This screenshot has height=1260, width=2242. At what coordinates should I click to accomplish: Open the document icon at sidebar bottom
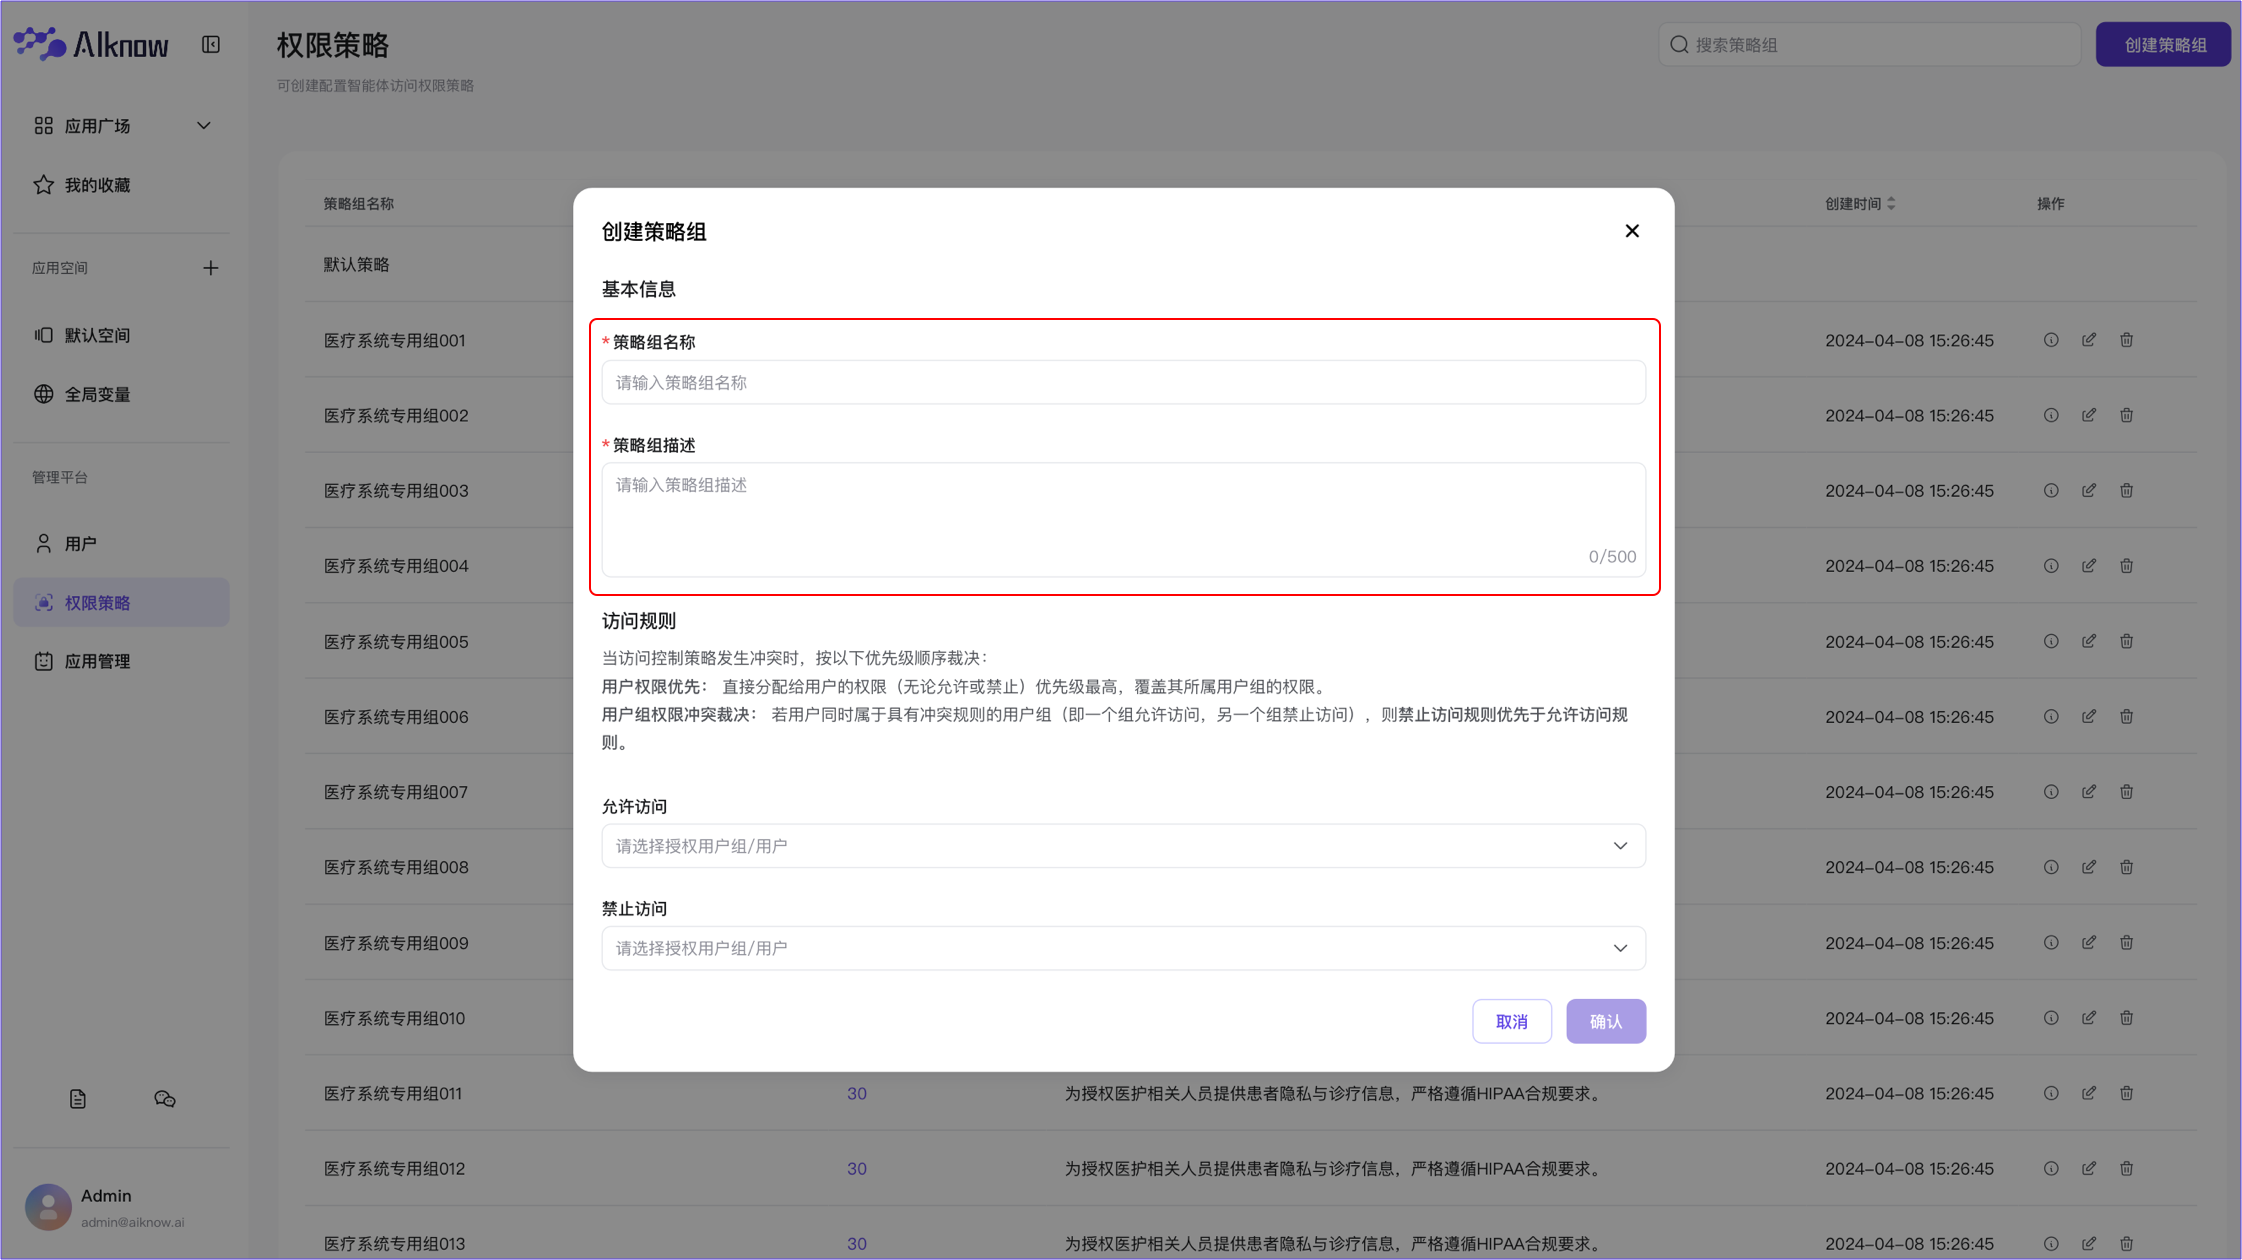pyautogui.click(x=78, y=1099)
